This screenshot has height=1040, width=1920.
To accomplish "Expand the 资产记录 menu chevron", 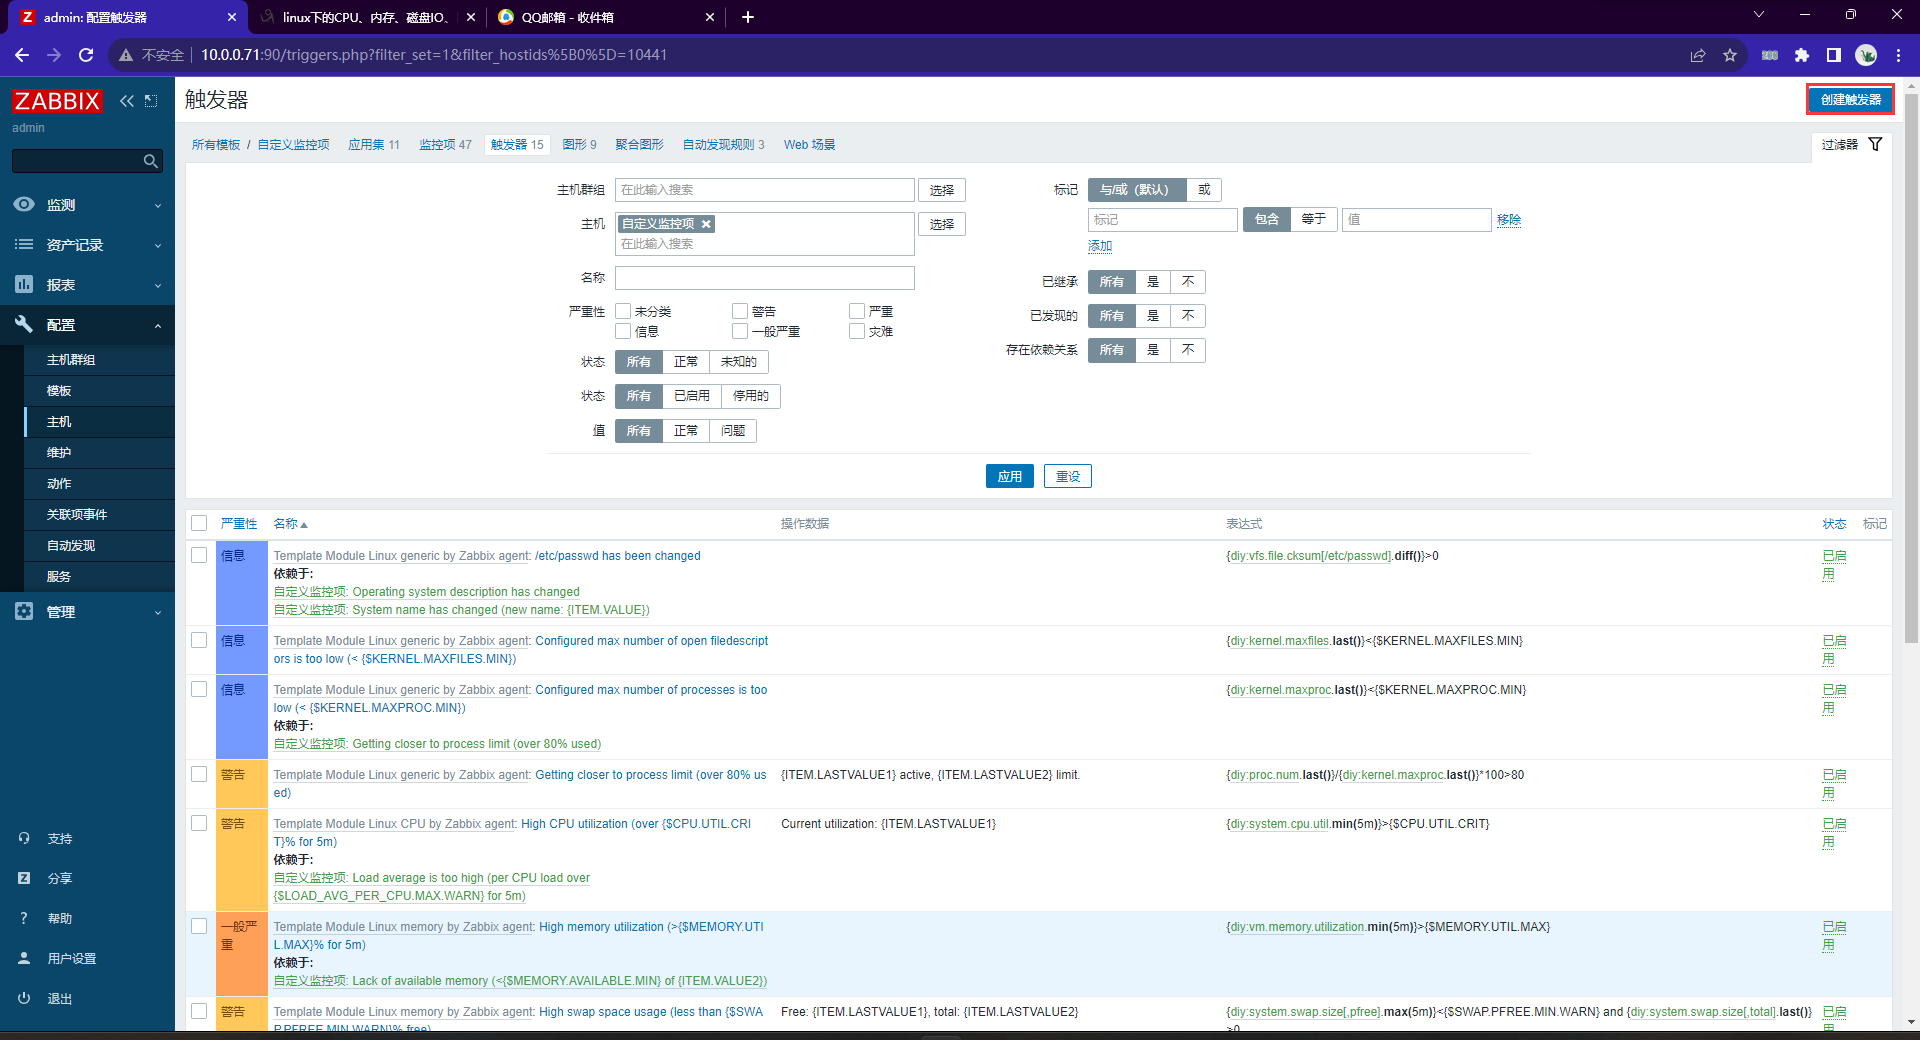I will click(x=158, y=245).
